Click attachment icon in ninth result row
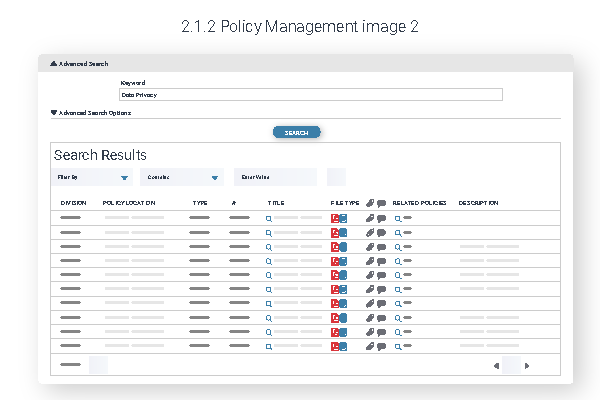This screenshot has width=600, height=400. coord(370,332)
